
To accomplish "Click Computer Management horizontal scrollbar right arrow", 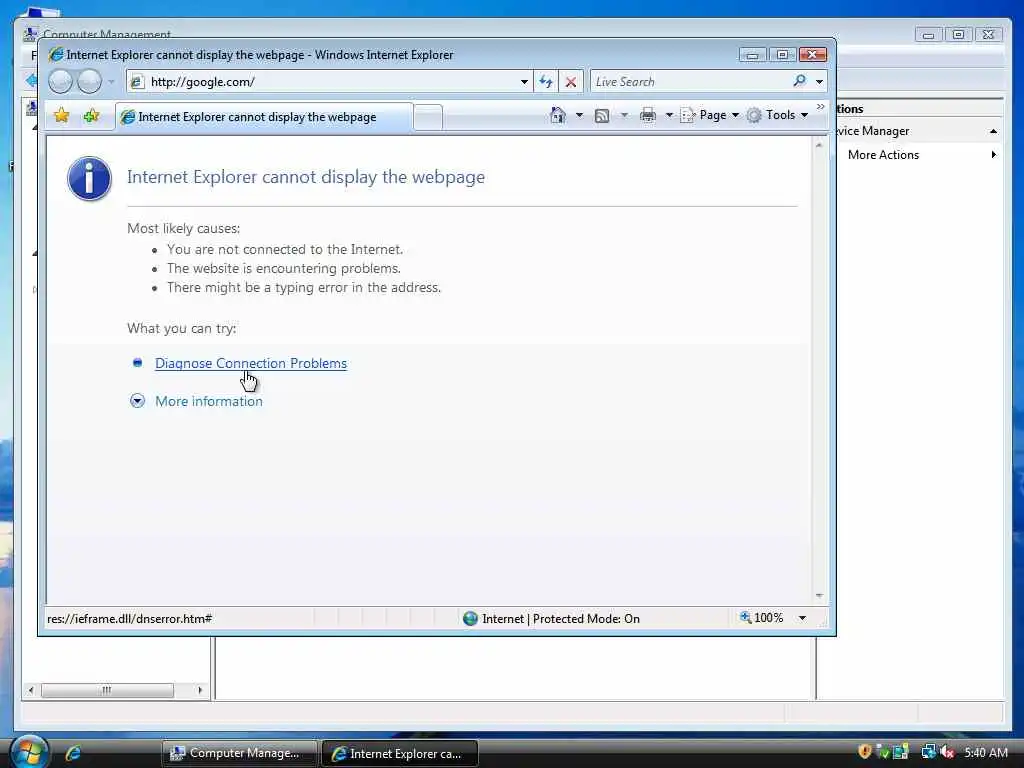I will click(200, 690).
